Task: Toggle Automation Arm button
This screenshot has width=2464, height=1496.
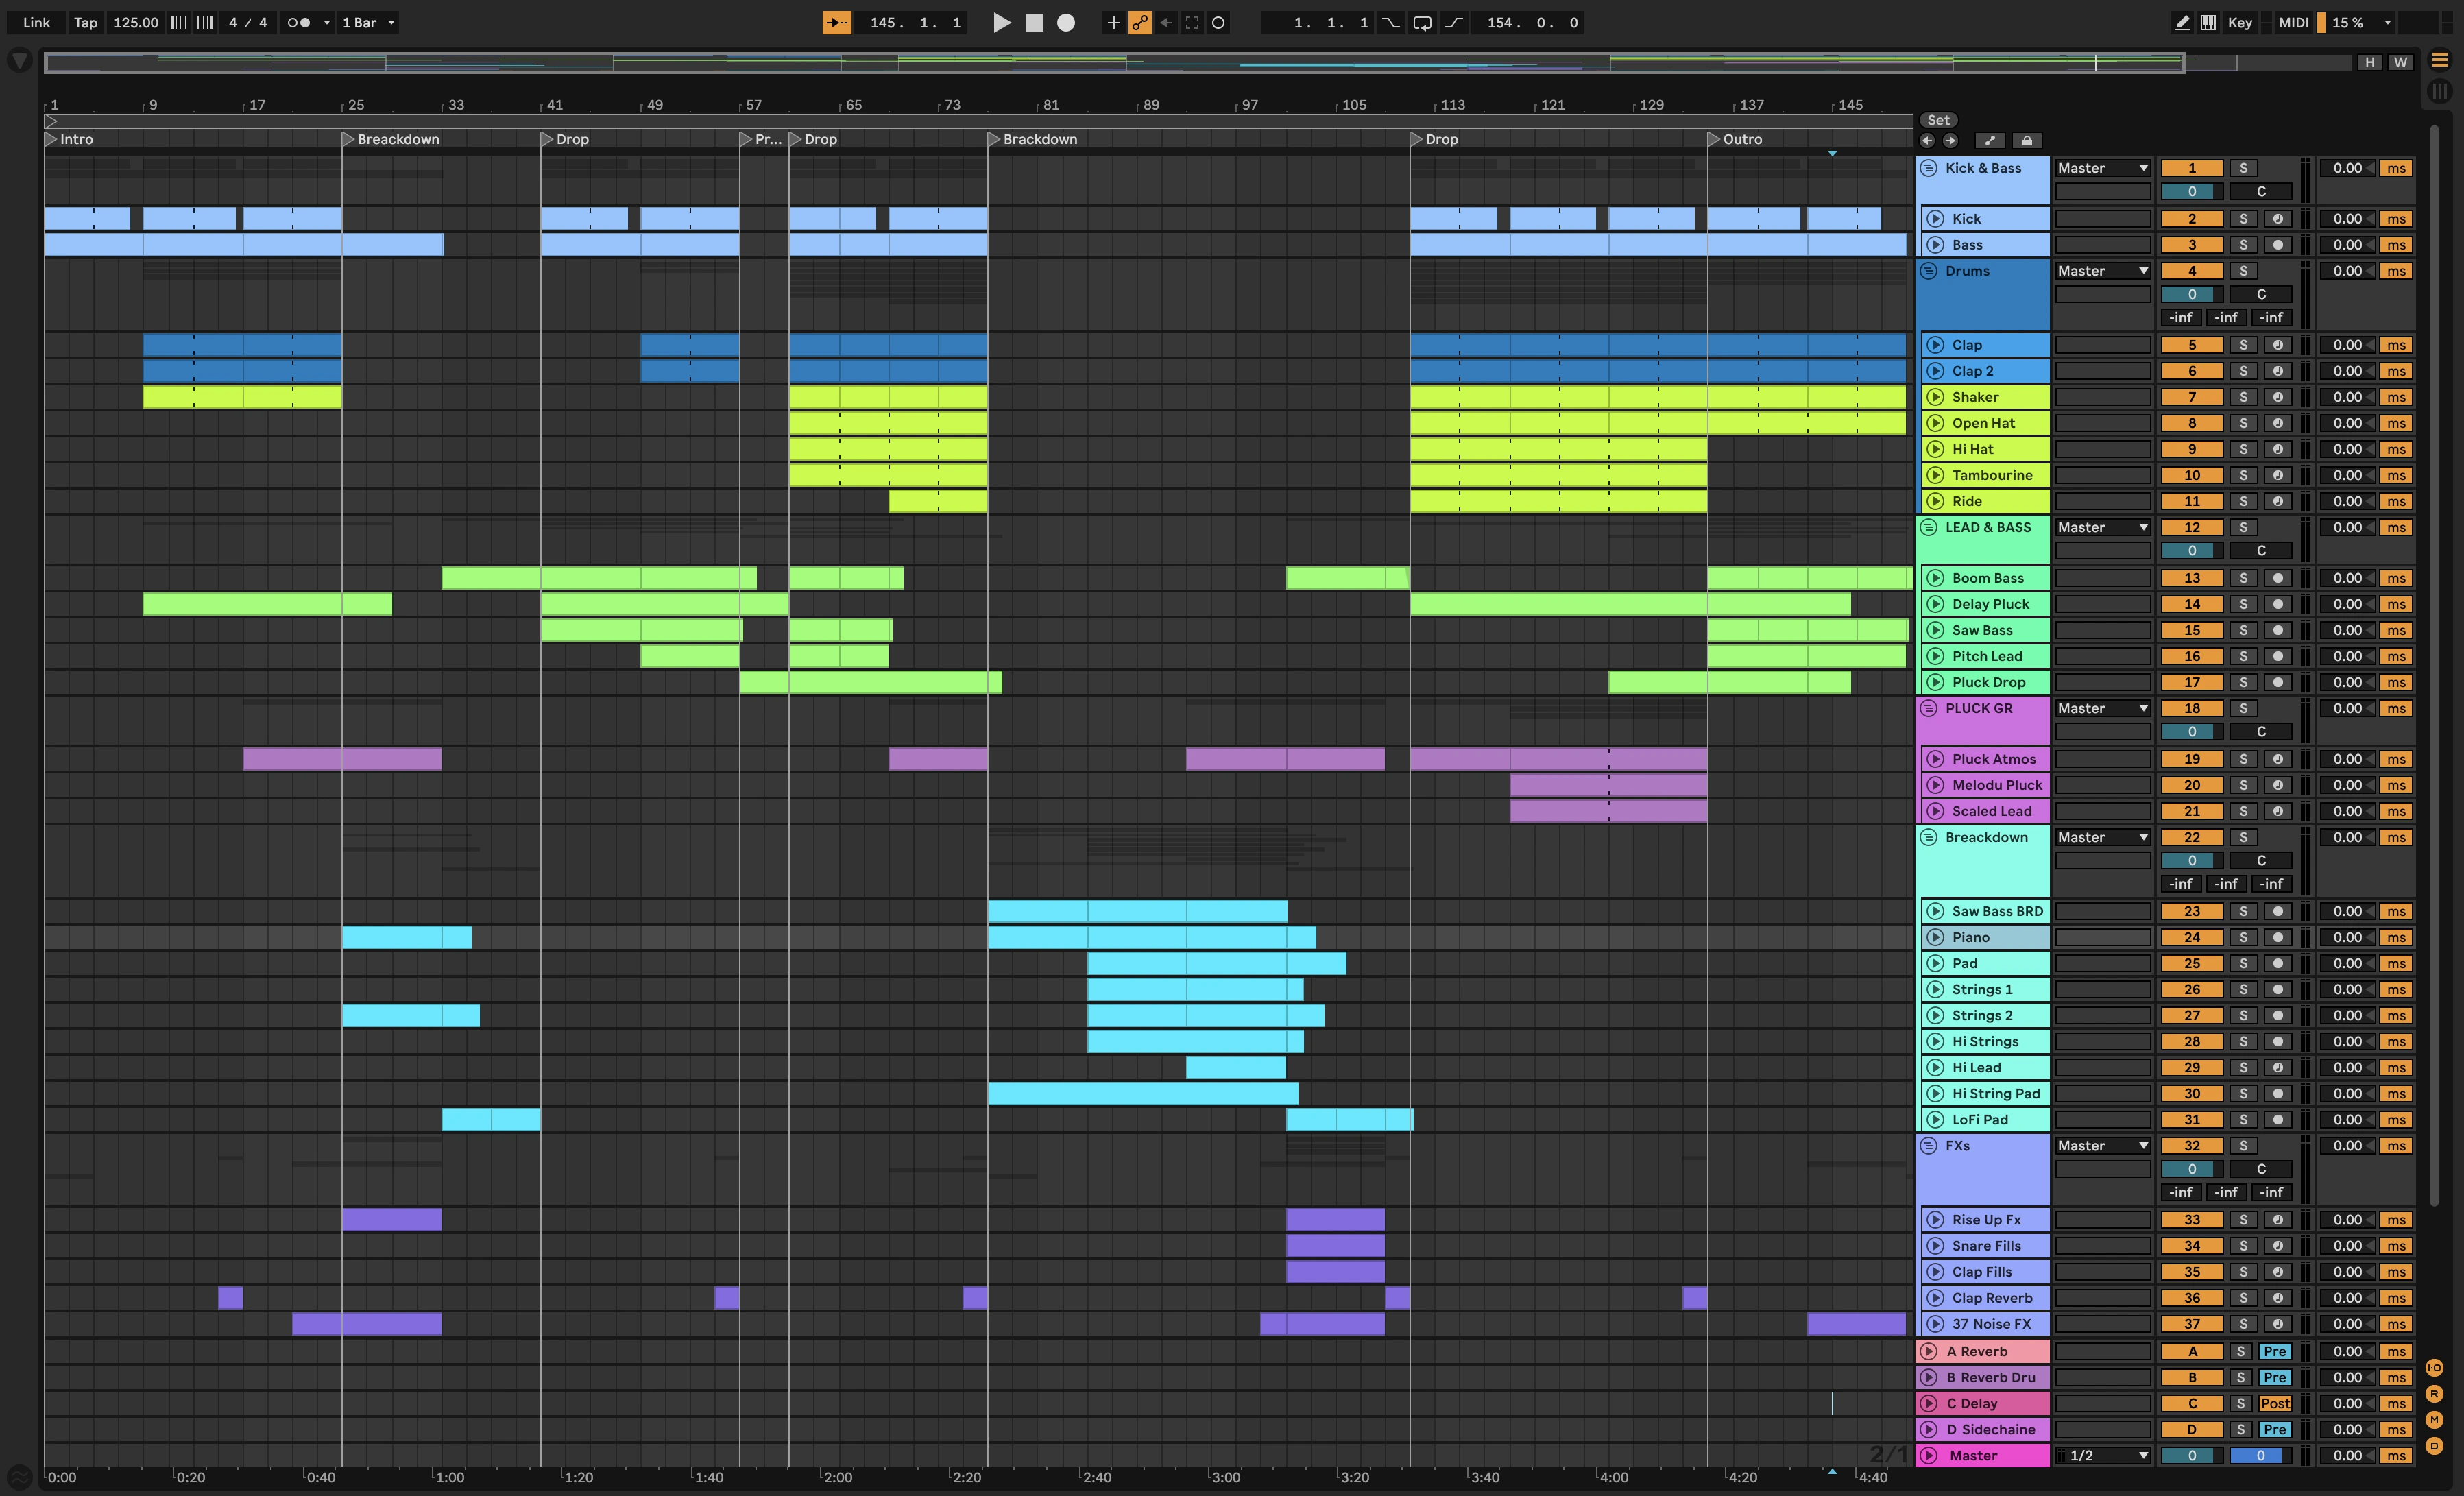Action: 1140,22
